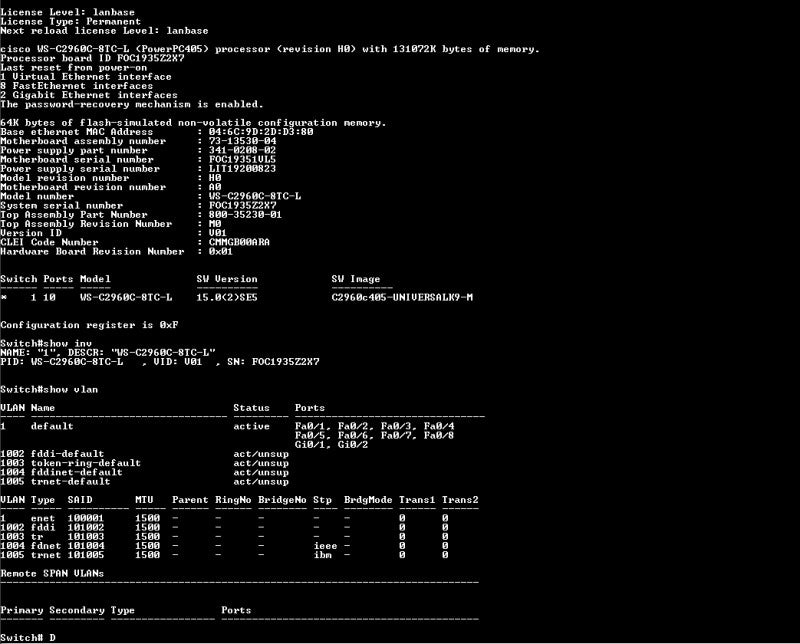Click the 'Switch#show vlan' command line
Viewport: 800px width, 644px height.
point(49,389)
